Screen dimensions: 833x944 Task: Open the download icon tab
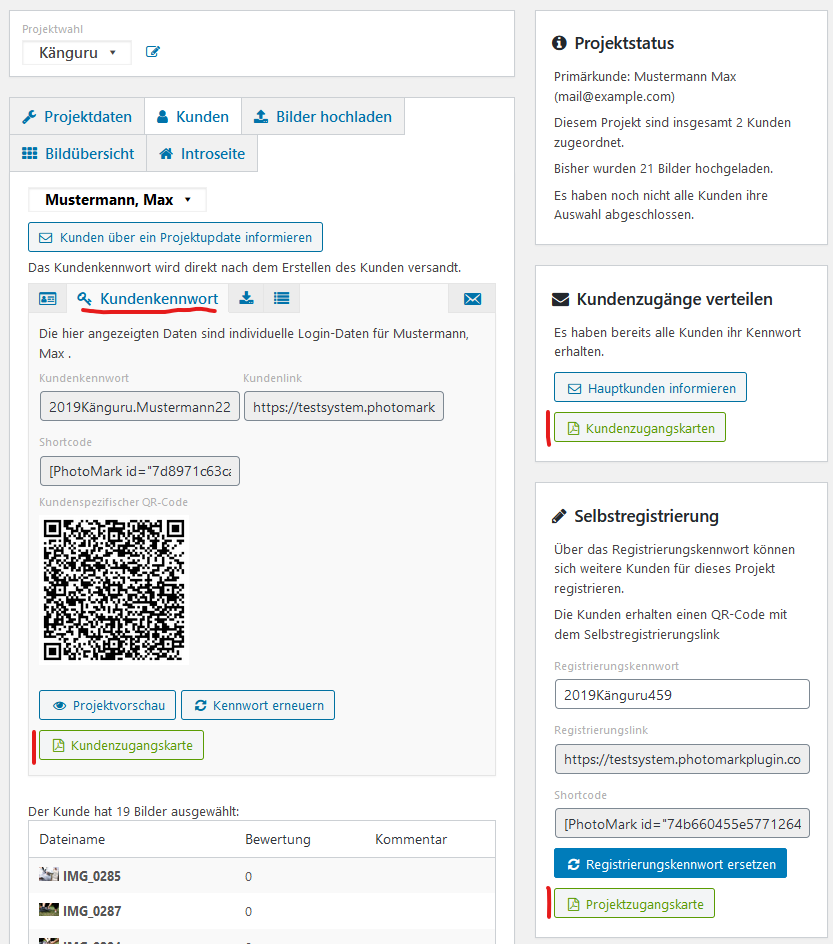pos(246,298)
